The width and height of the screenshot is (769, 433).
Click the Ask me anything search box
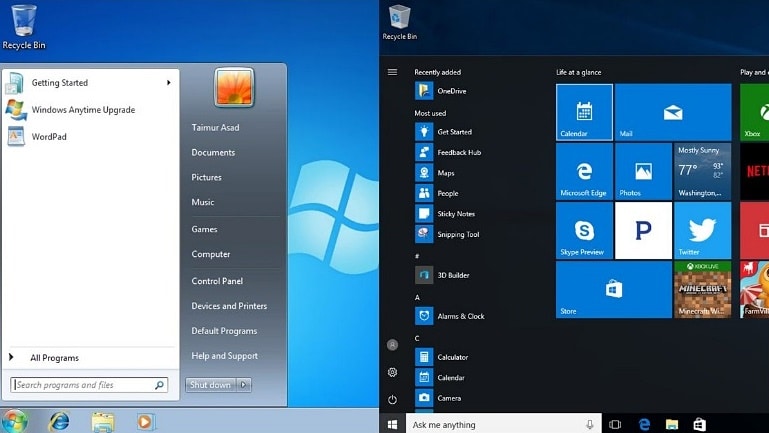(503, 425)
